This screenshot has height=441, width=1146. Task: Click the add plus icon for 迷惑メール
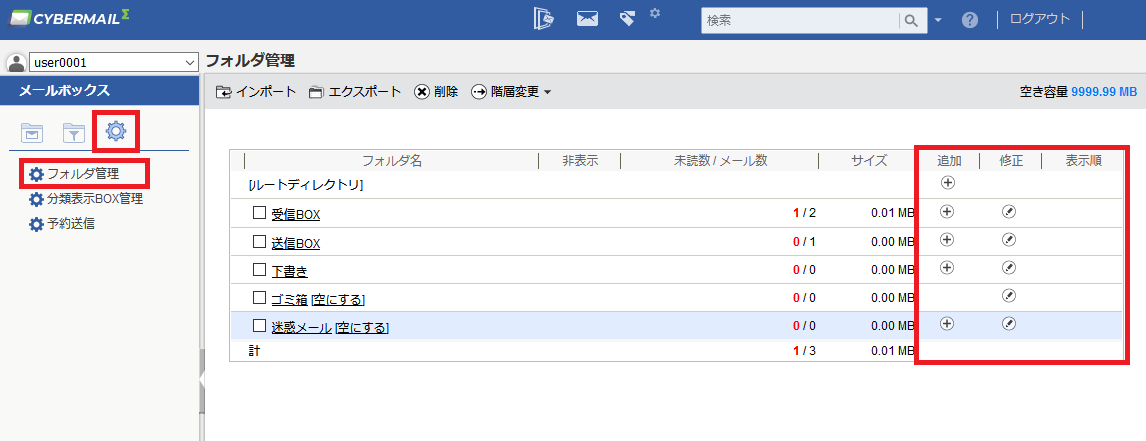point(946,323)
